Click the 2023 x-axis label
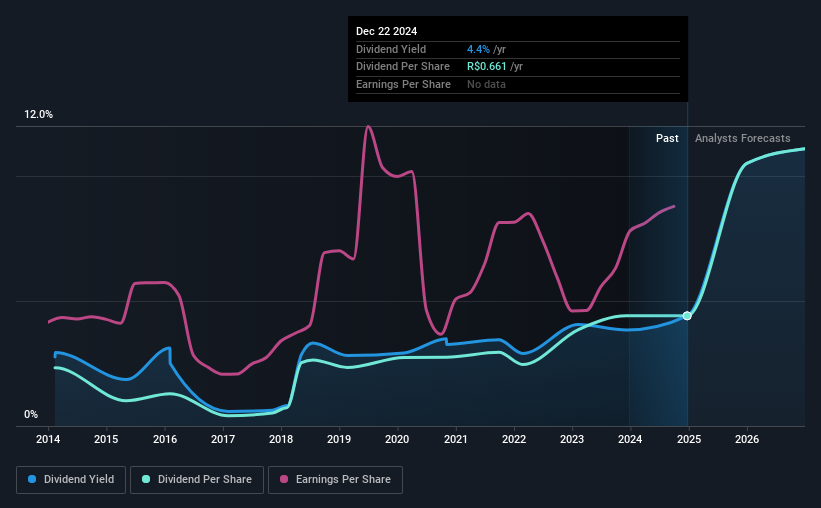821x508 pixels. (572, 439)
